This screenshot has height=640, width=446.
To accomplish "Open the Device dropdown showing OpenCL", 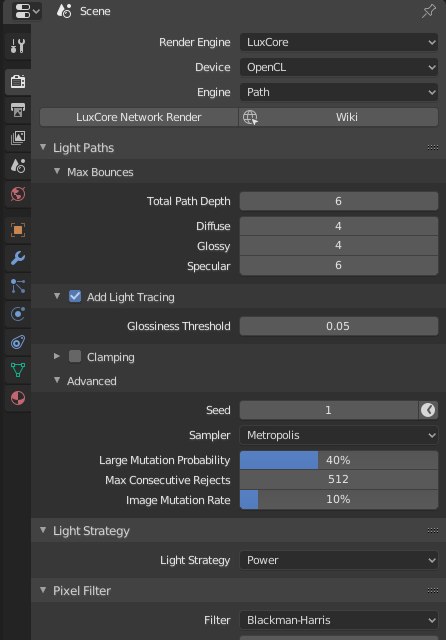I will click(339, 67).
